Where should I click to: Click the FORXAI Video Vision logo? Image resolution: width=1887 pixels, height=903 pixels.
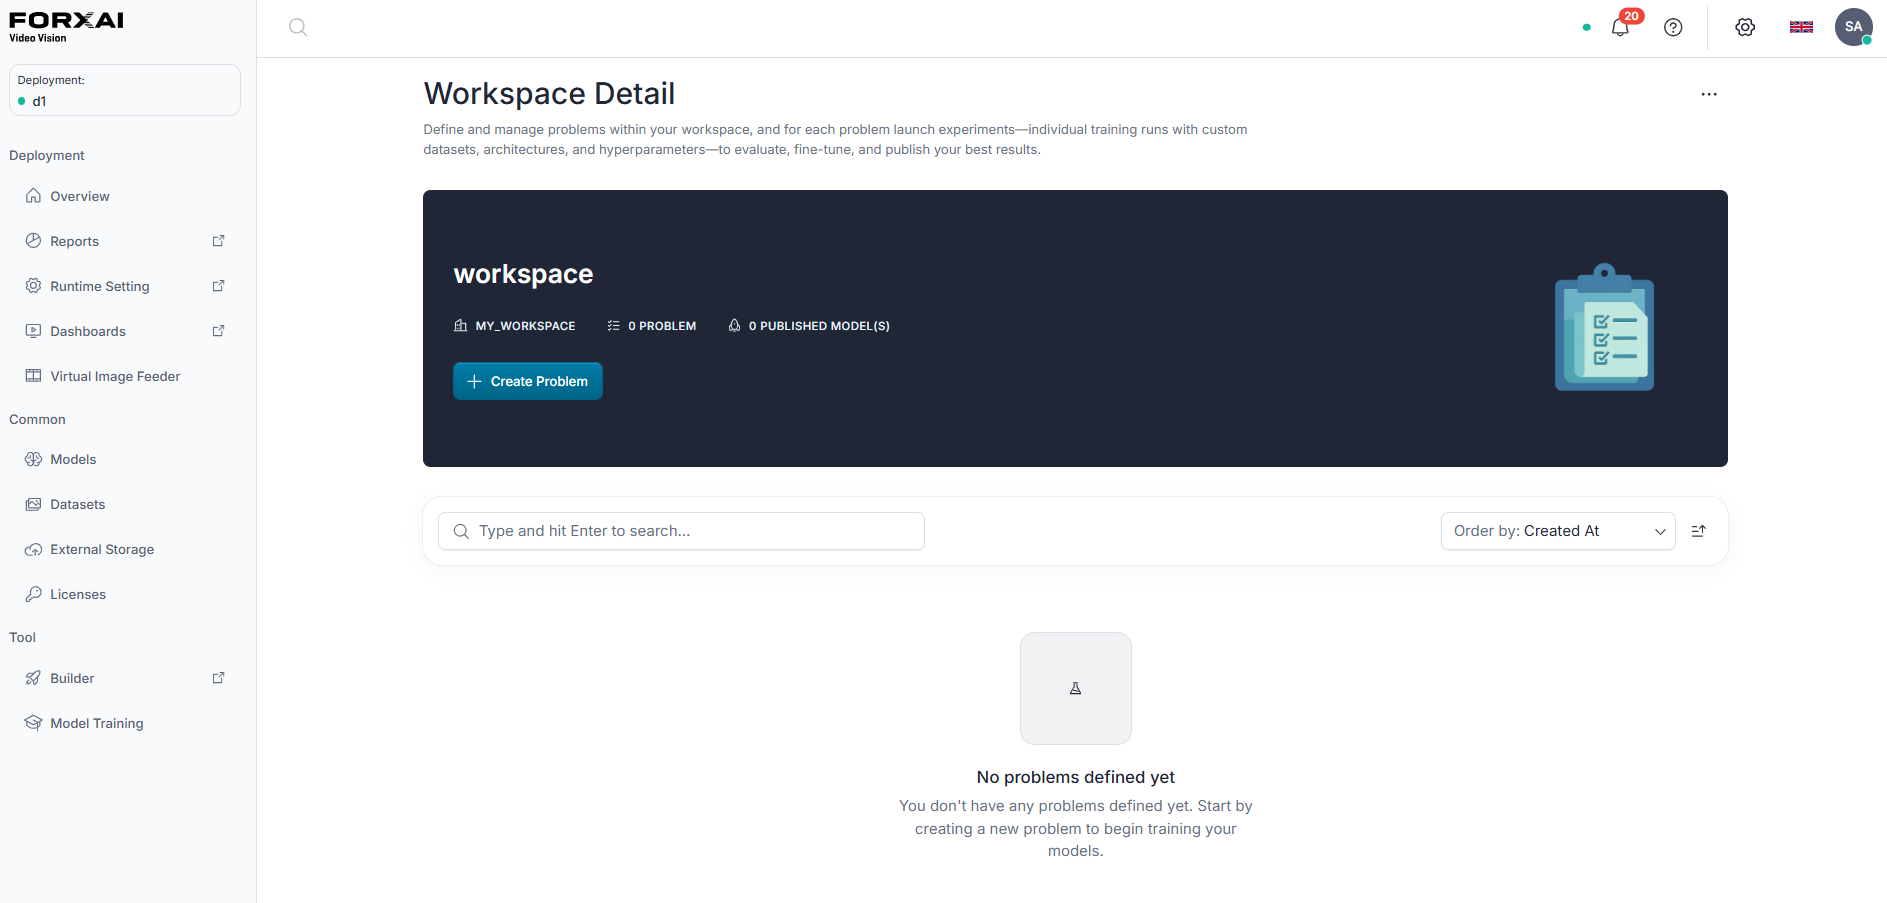pos(67,27)
